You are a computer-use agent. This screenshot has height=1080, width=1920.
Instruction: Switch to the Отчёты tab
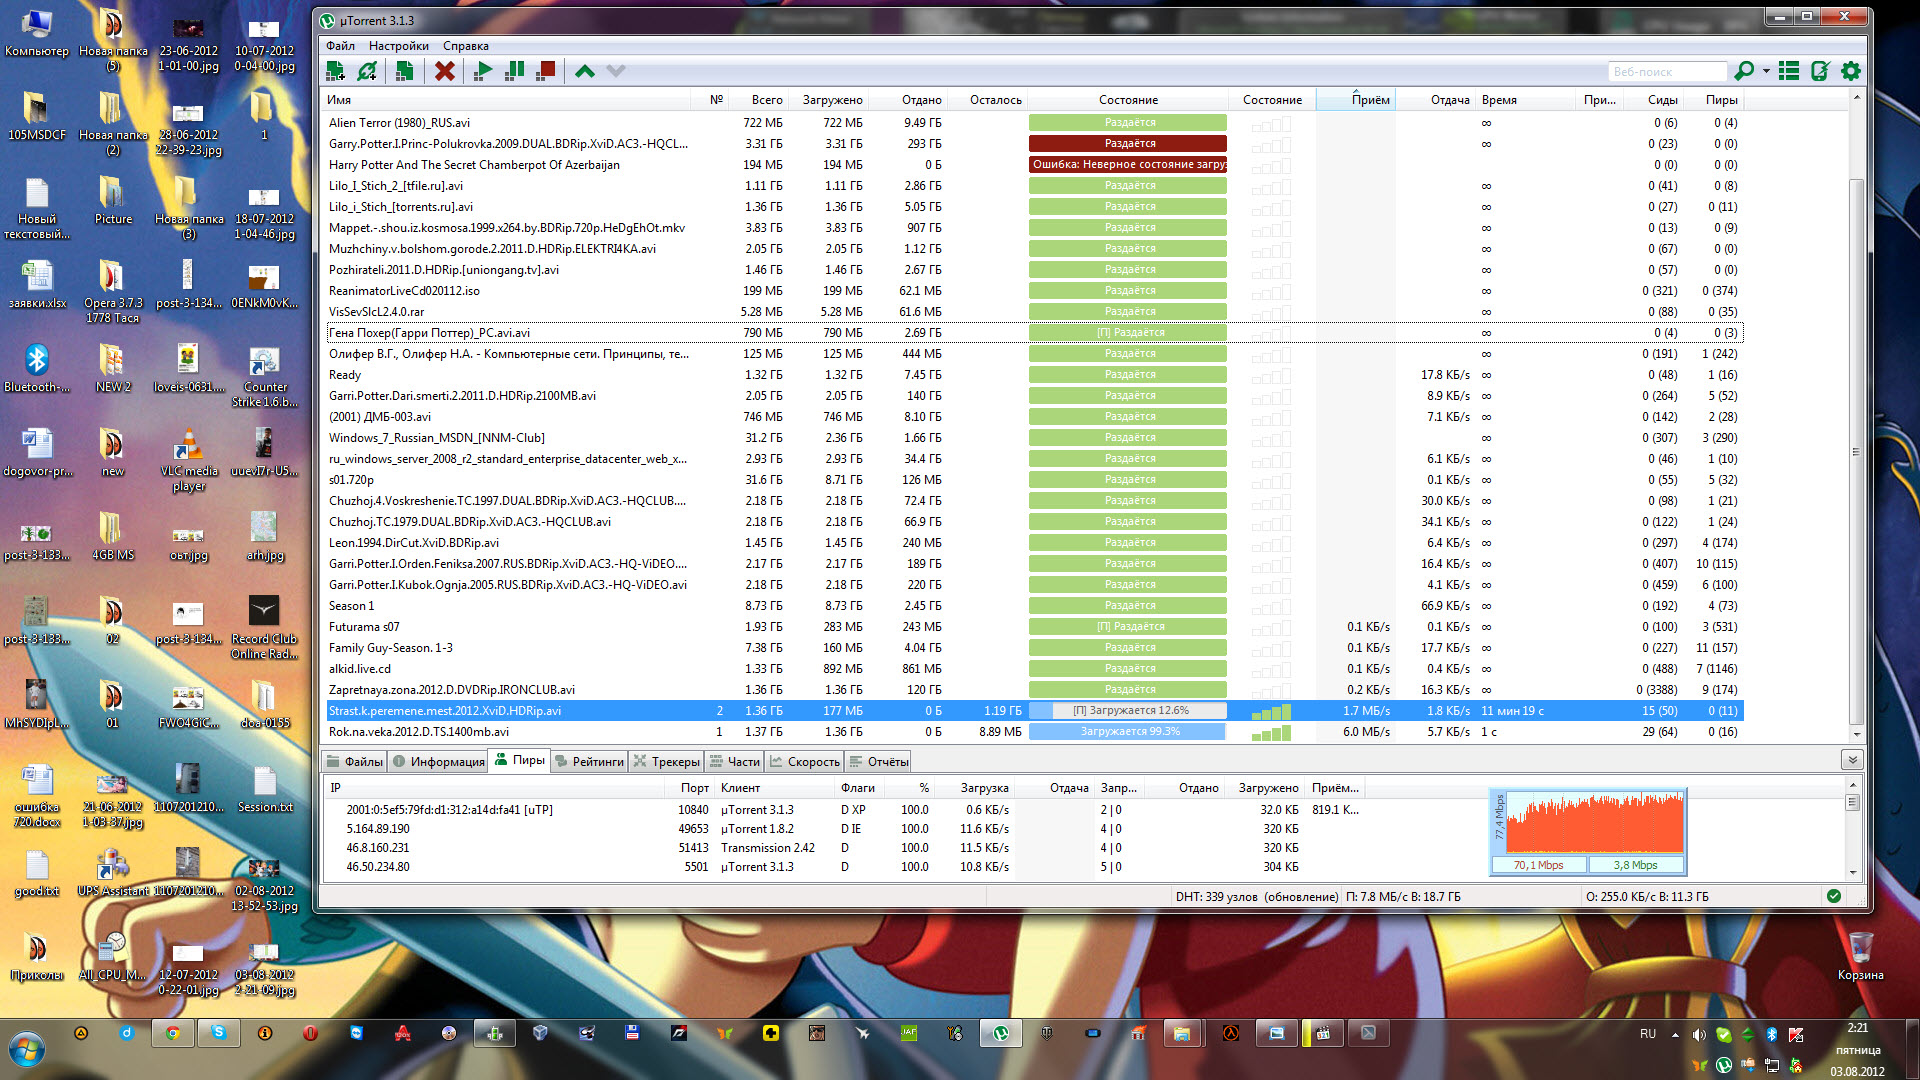pyautogui.click(x=879, y=761)
